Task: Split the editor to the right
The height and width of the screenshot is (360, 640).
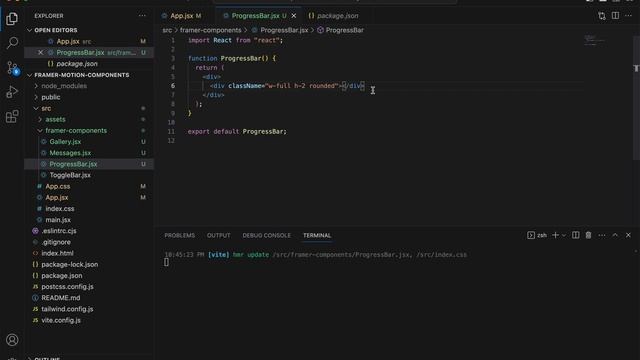Action: [615, 16]
